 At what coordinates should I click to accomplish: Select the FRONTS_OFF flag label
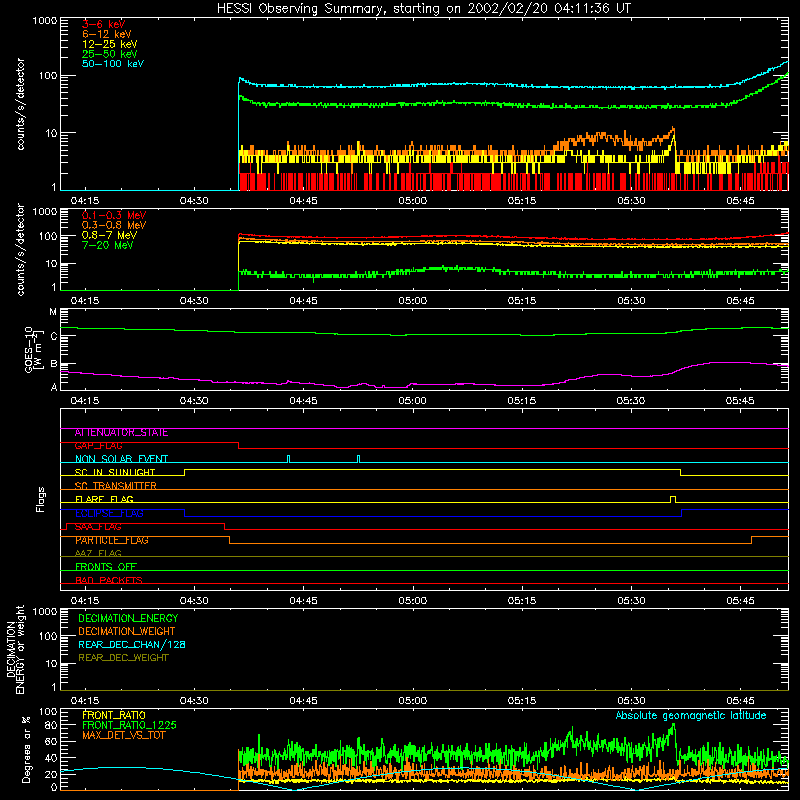coord(106,567)
